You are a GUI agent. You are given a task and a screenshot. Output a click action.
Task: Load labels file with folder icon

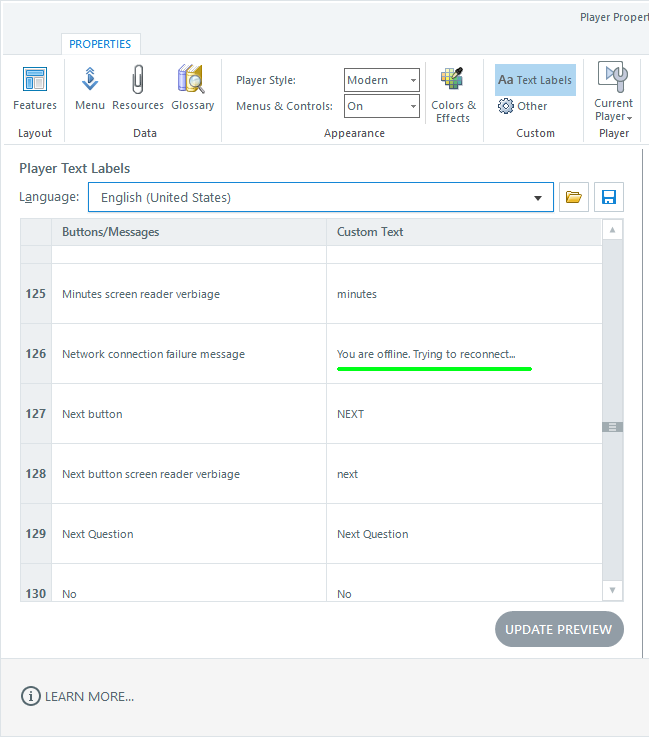[573, 197]
